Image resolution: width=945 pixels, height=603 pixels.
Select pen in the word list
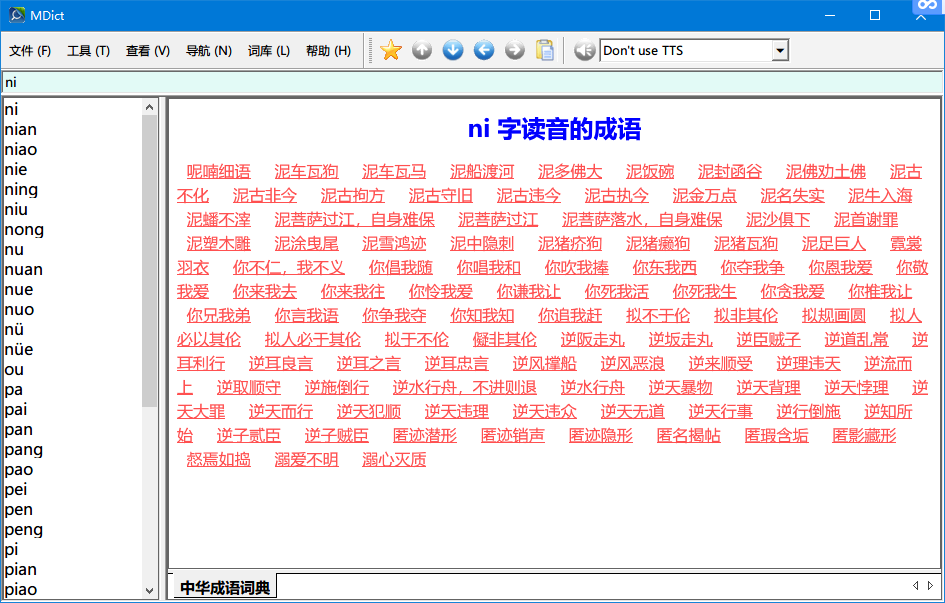click(x=19, y=510)
